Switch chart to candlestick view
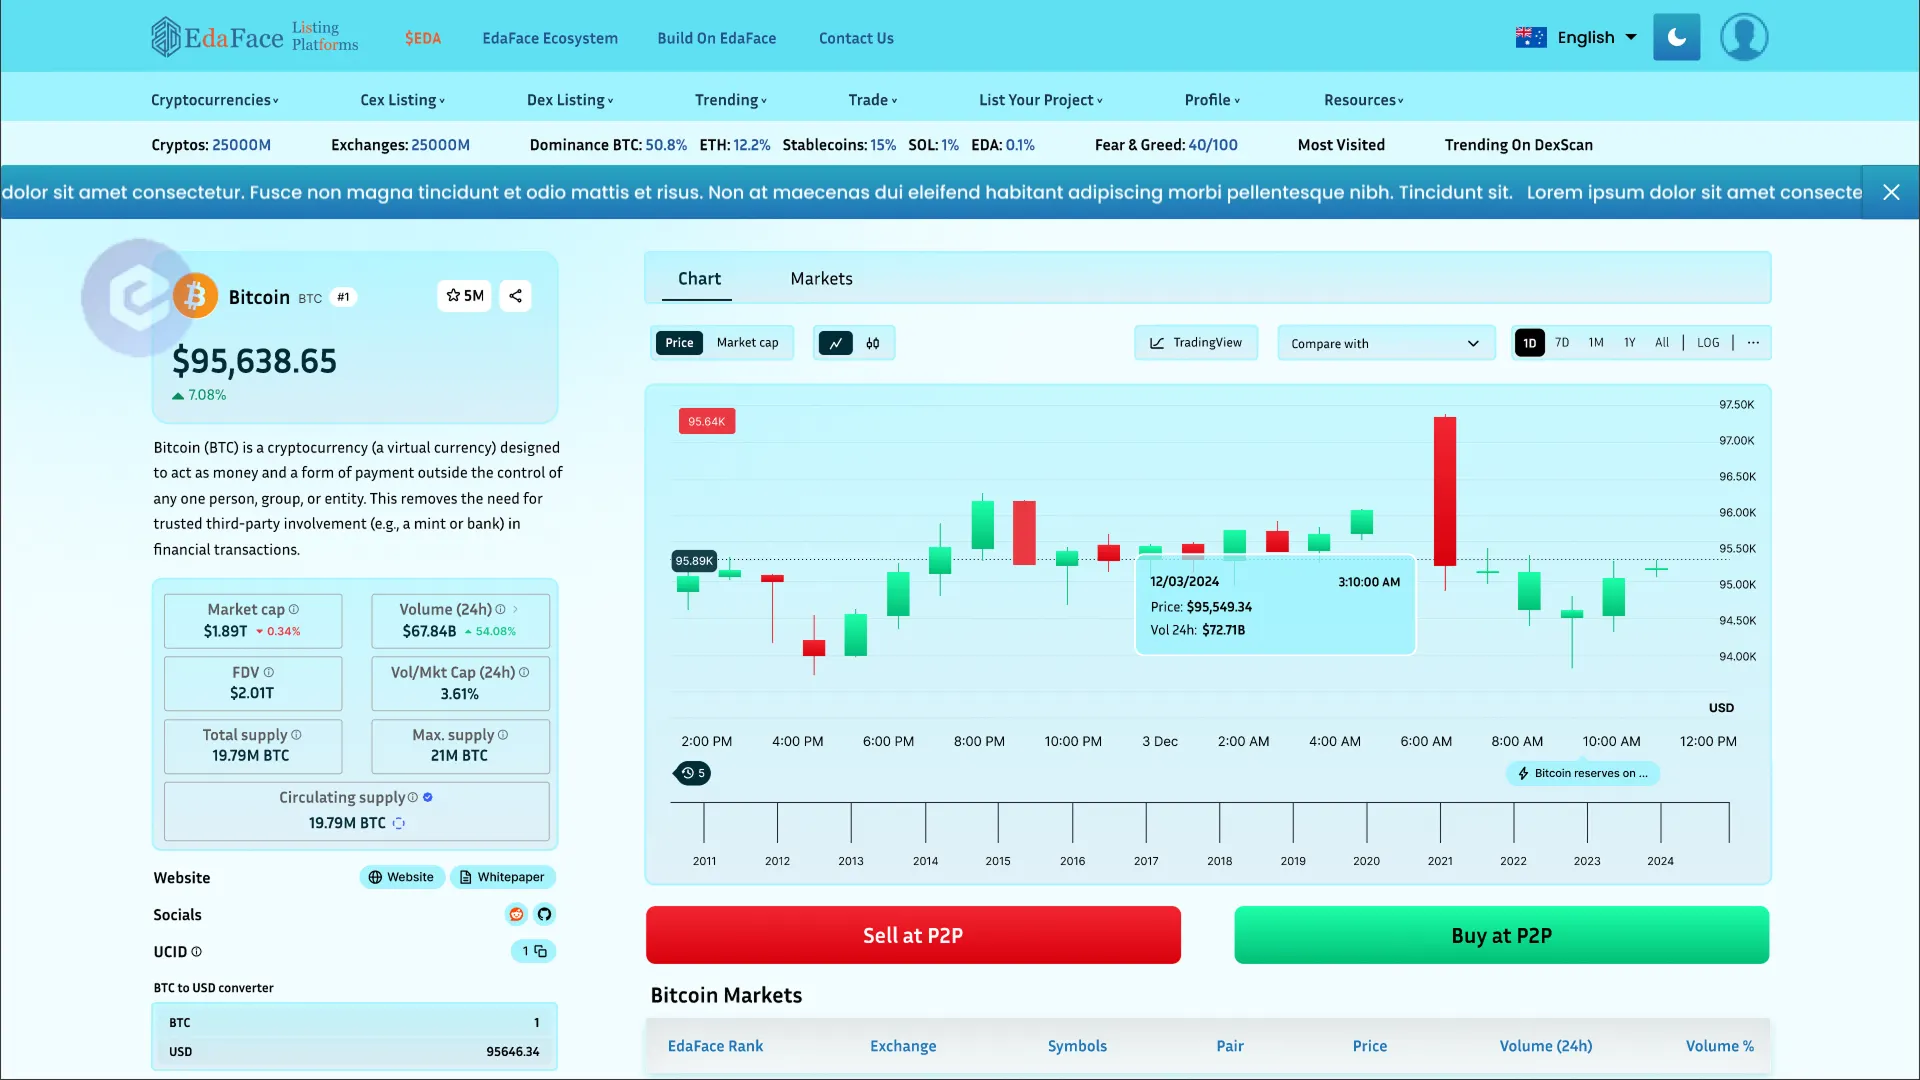 point(872,343)
